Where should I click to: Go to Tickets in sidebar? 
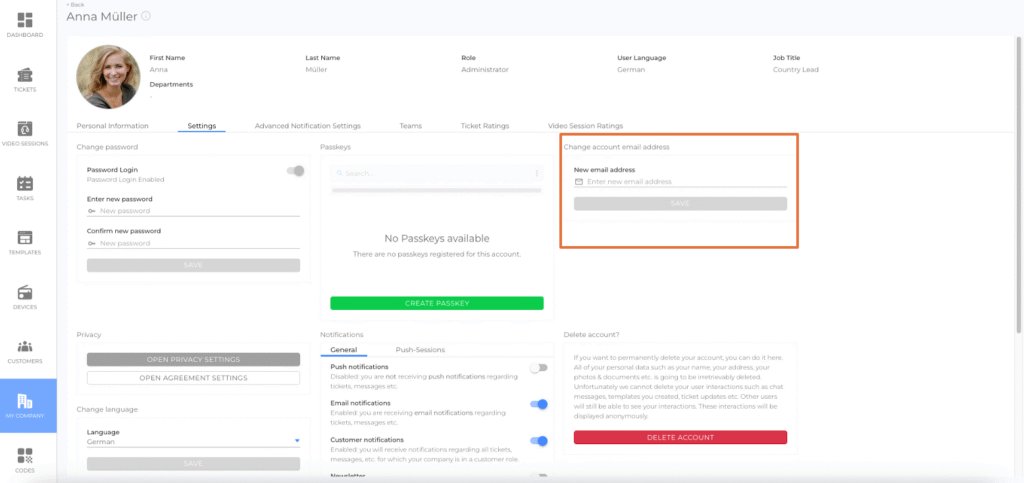(25, 76)
